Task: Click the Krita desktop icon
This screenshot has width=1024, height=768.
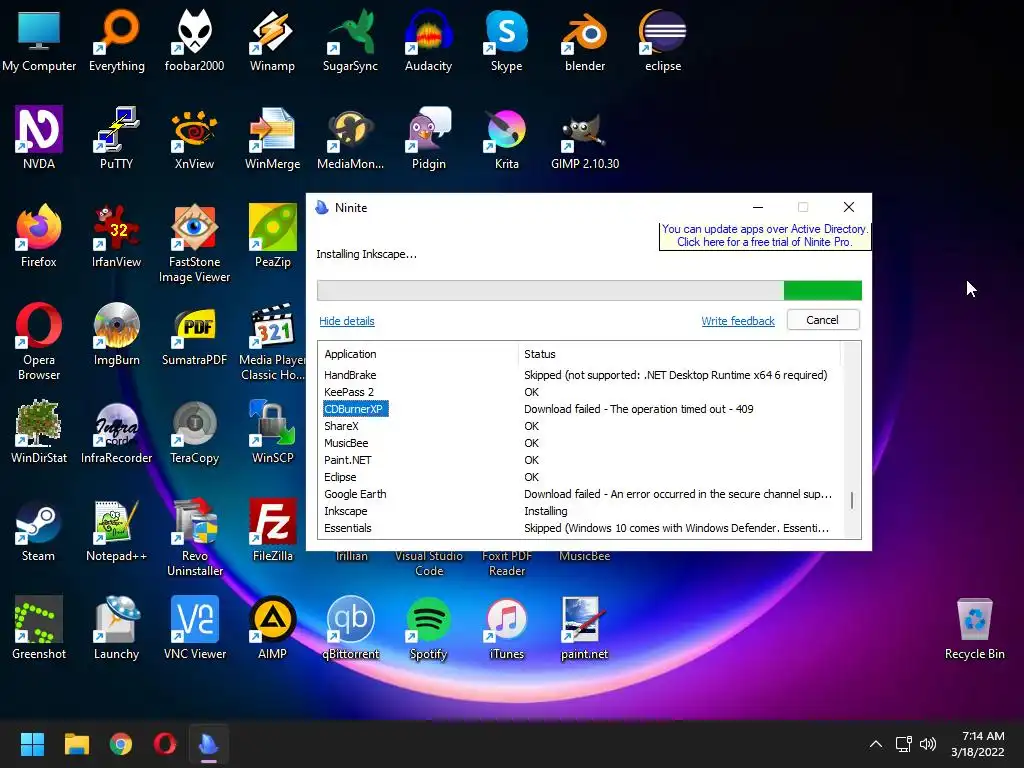Action: coord(506,138)
